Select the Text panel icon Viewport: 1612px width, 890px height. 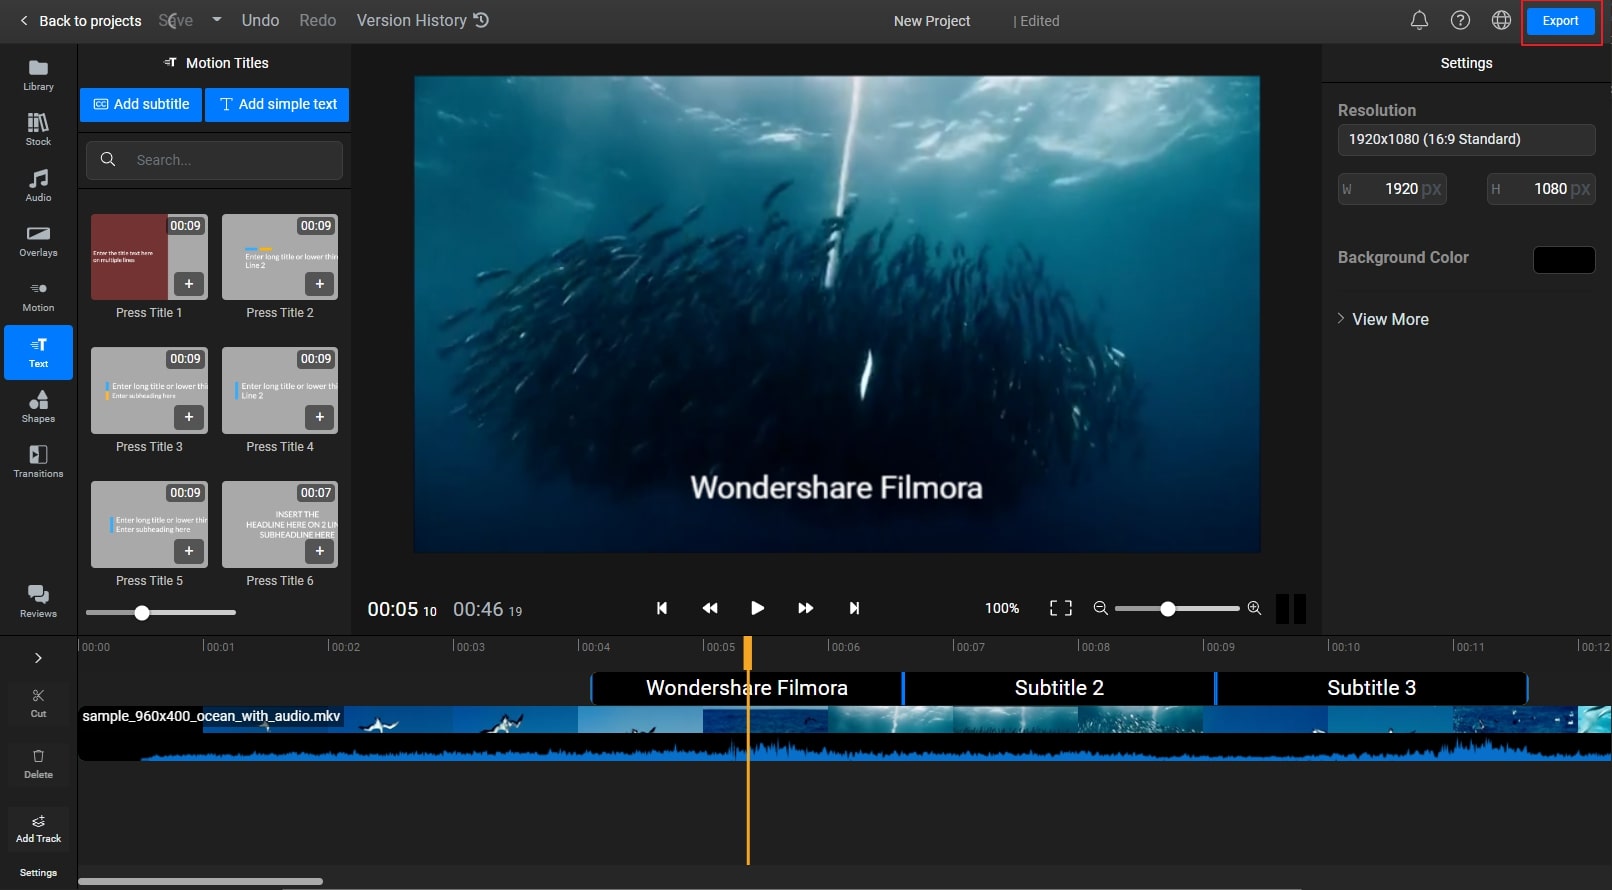pyautogui.click(x=38, y=352)
